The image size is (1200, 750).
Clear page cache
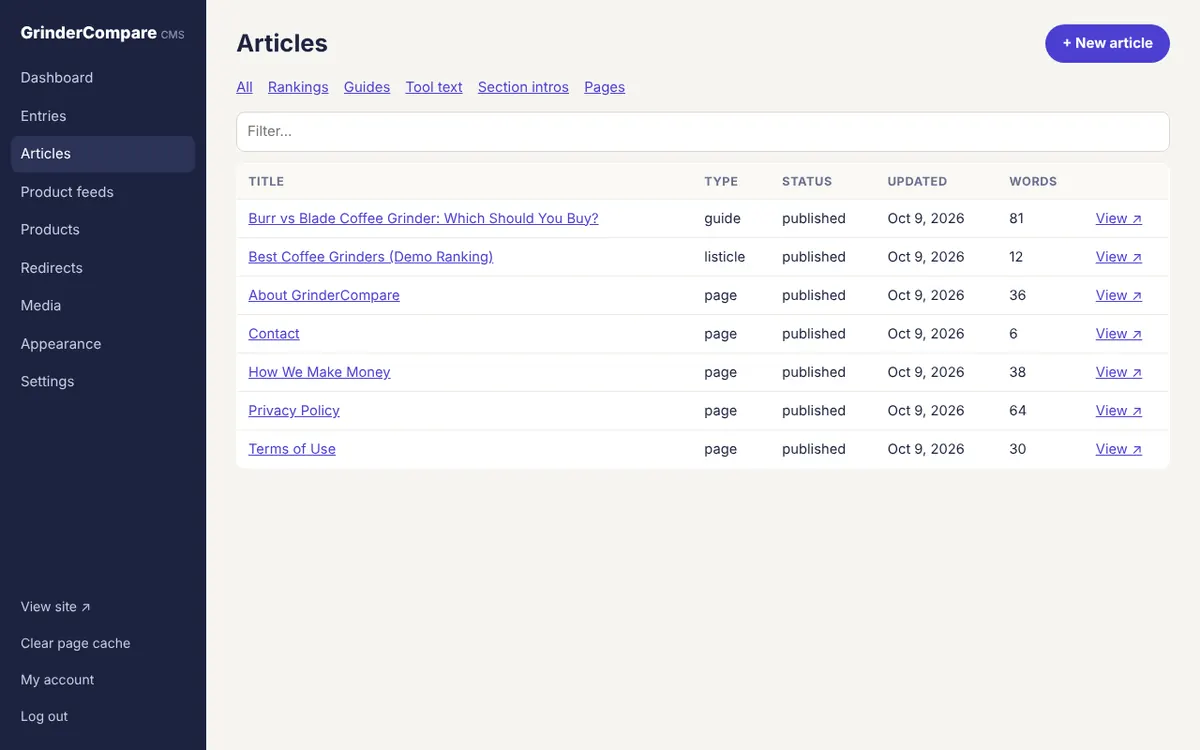76,644
